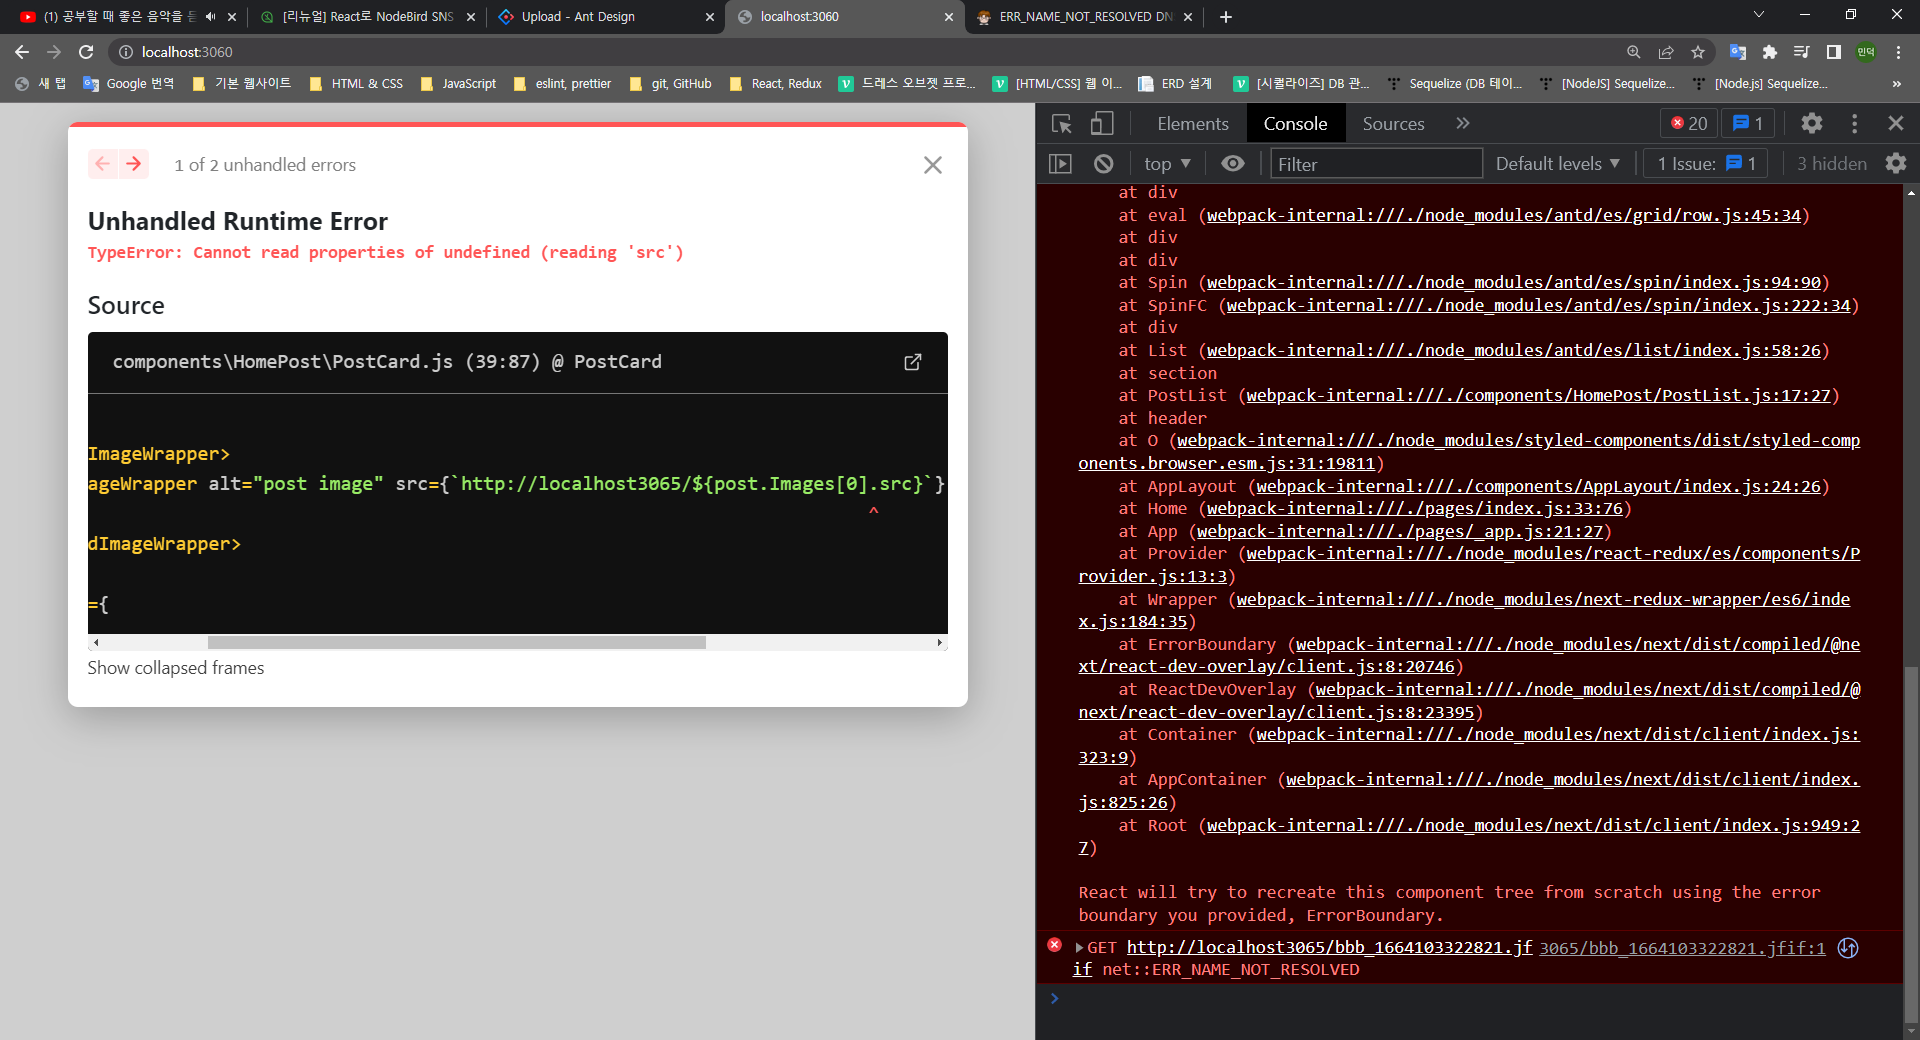
Task: Bookmark the page with the star icon
Action: (x=1697, y=52)
